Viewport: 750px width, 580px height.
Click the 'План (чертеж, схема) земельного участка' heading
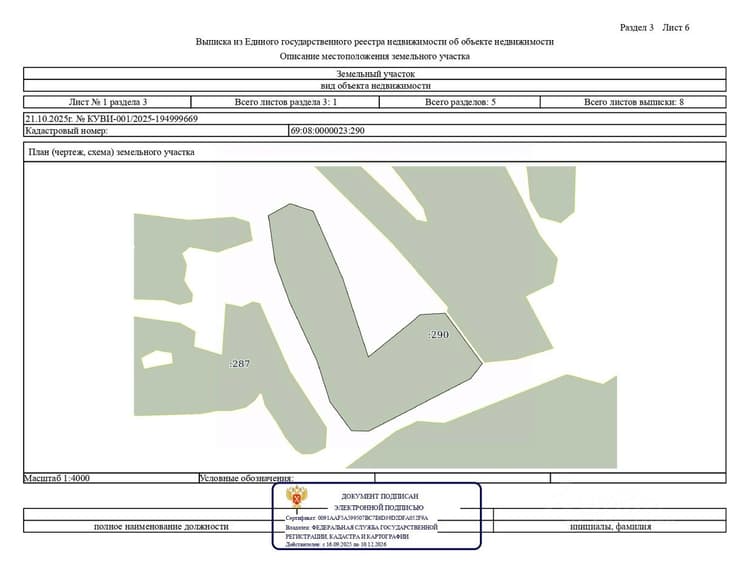pyautogui.click(x=111, y=152)
